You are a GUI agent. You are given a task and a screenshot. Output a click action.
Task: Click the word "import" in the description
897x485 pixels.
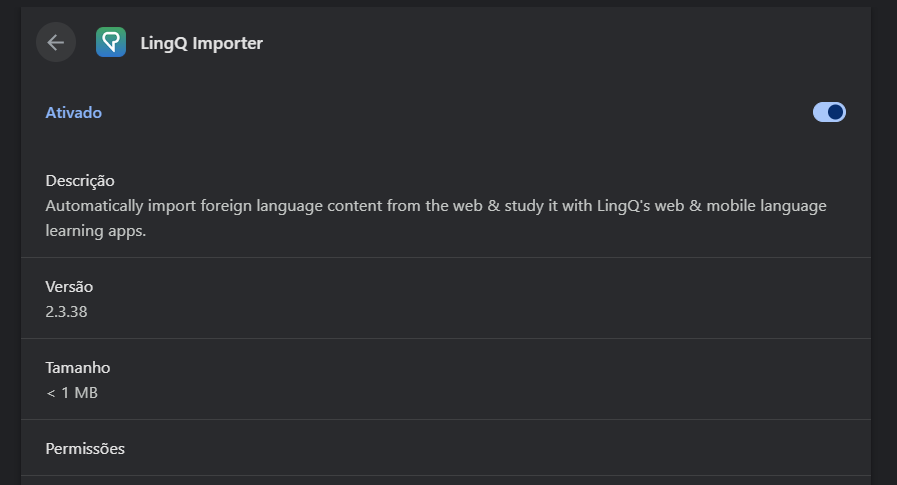[169, 206]
